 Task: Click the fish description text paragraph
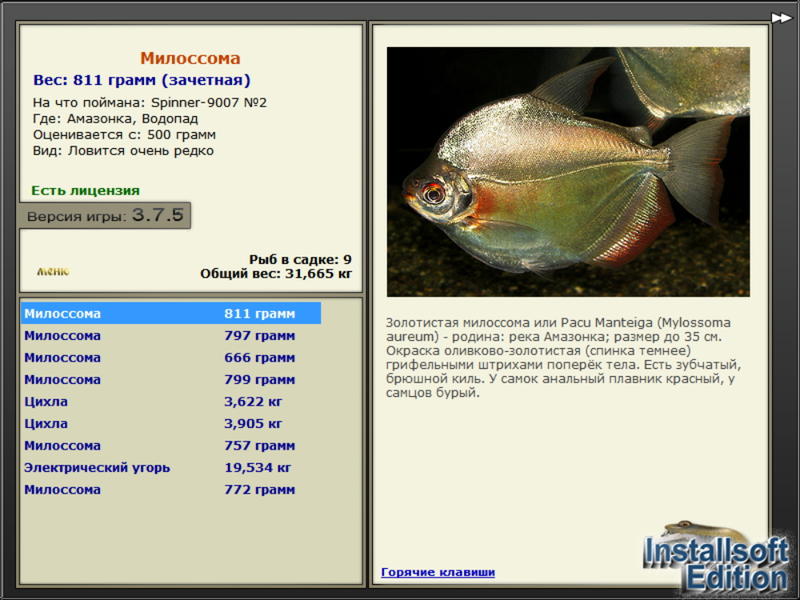tap(563, 358)
